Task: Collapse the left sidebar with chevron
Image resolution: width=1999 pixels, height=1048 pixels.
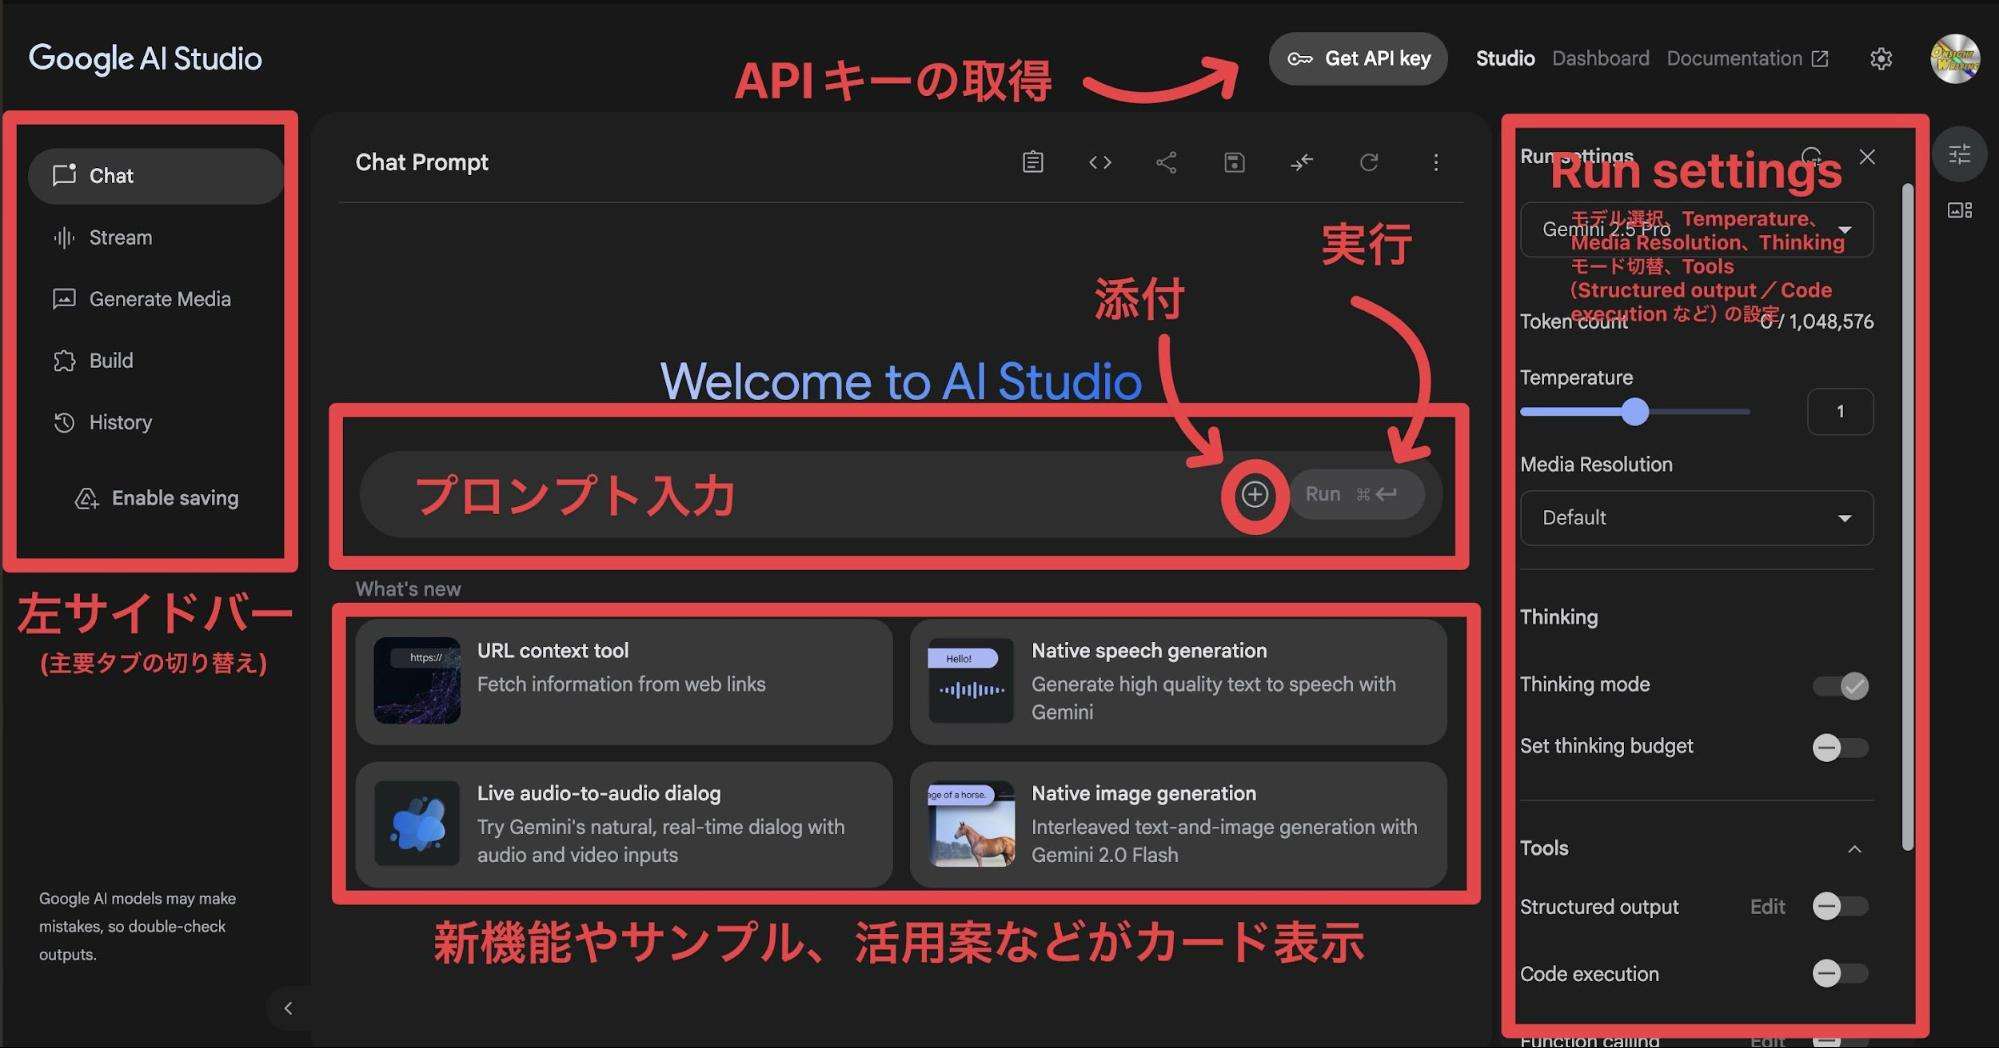Action: click(x=288, y=1008)
